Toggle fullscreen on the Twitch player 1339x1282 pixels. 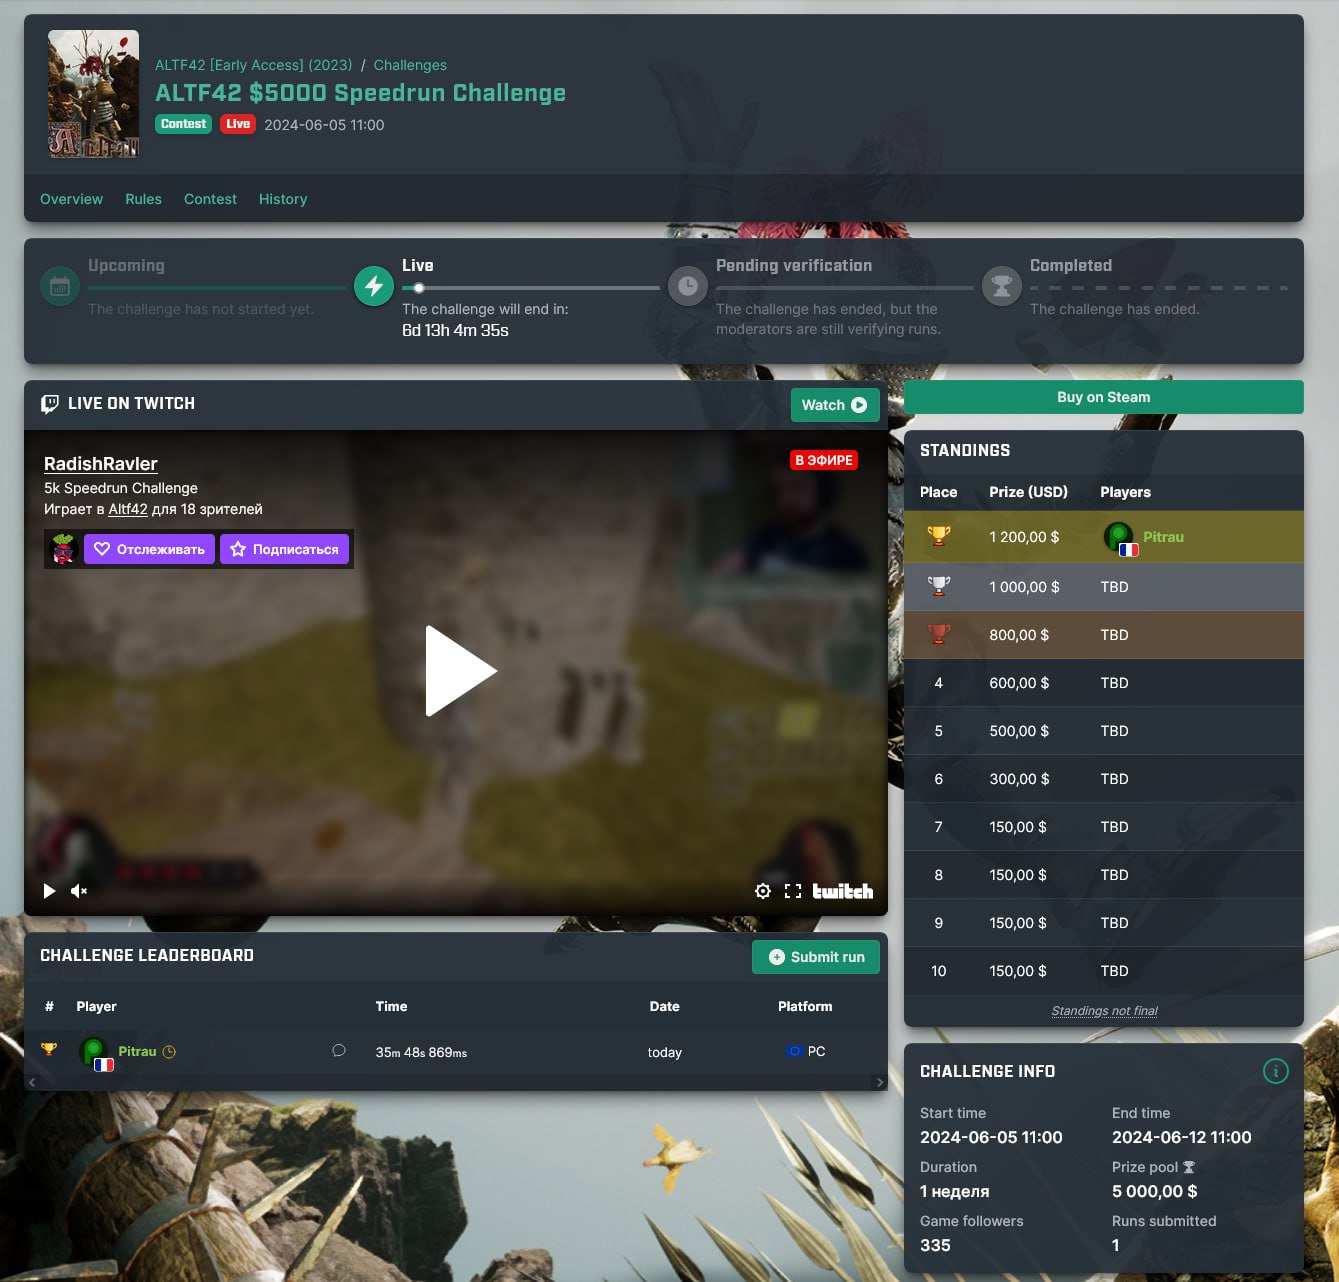[793, 891]
